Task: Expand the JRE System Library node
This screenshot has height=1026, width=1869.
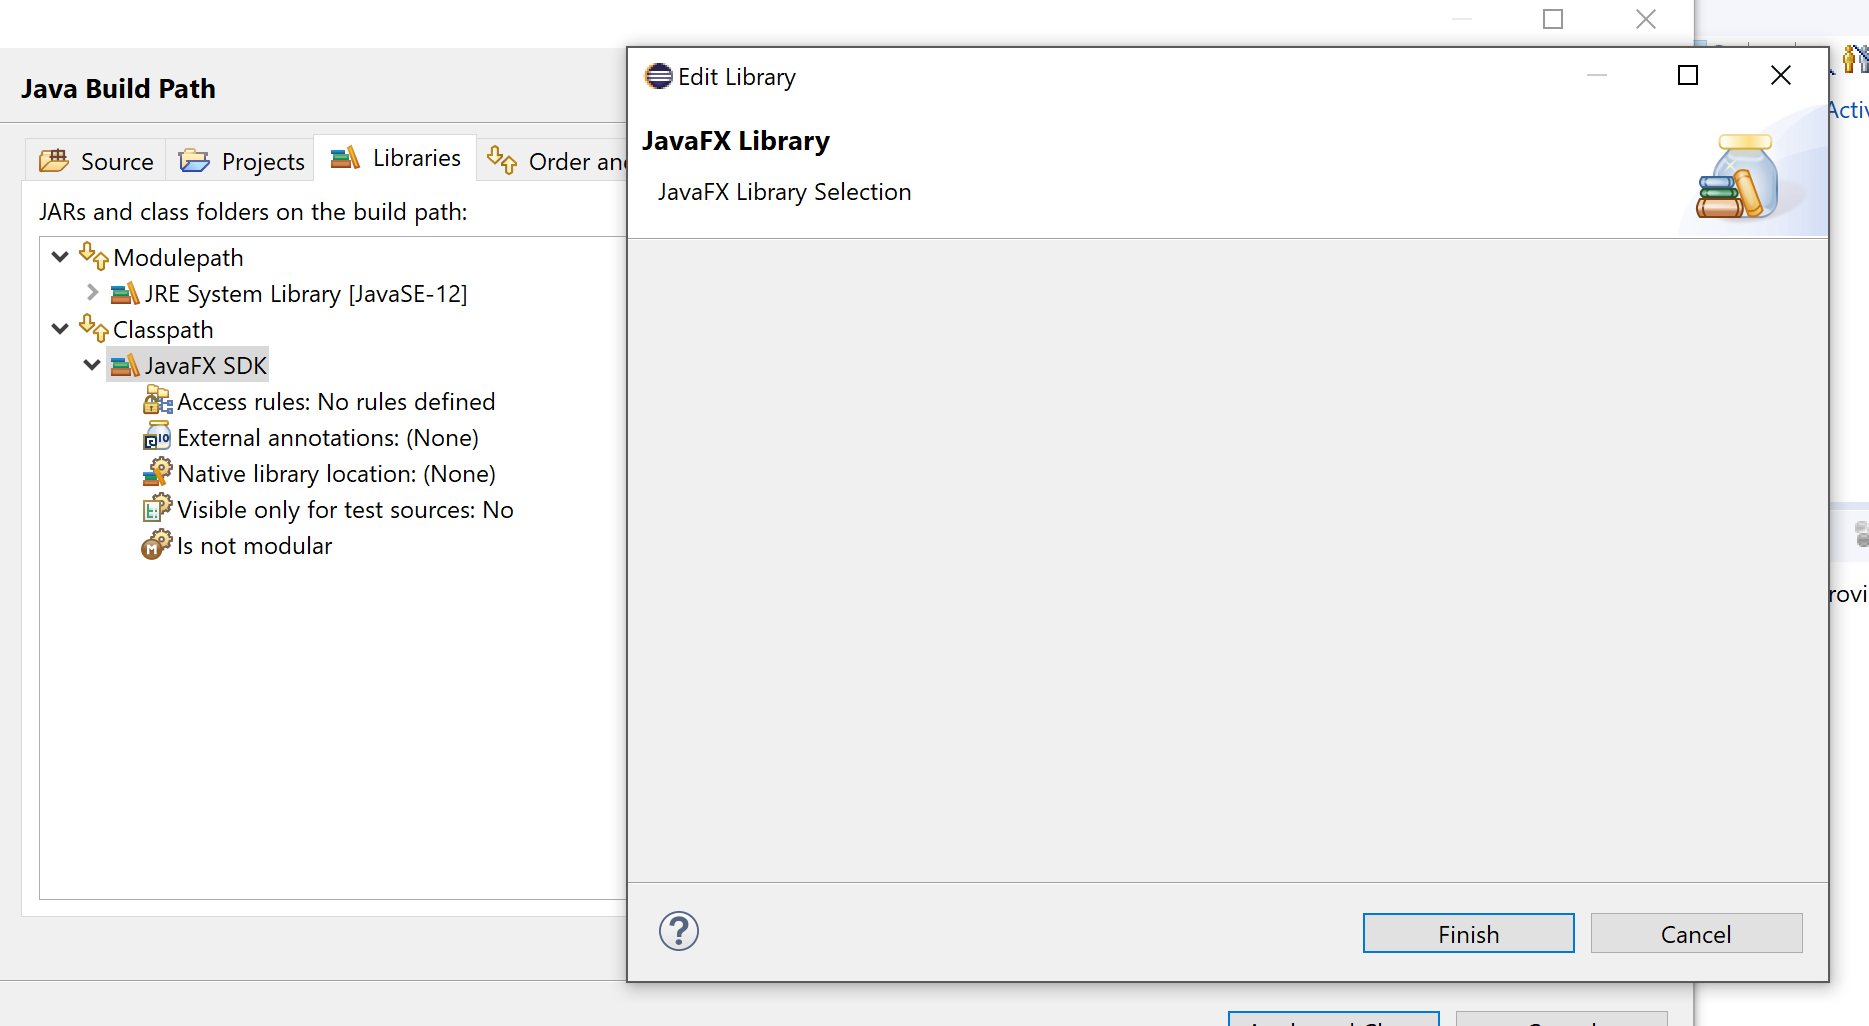Action: 92,293
